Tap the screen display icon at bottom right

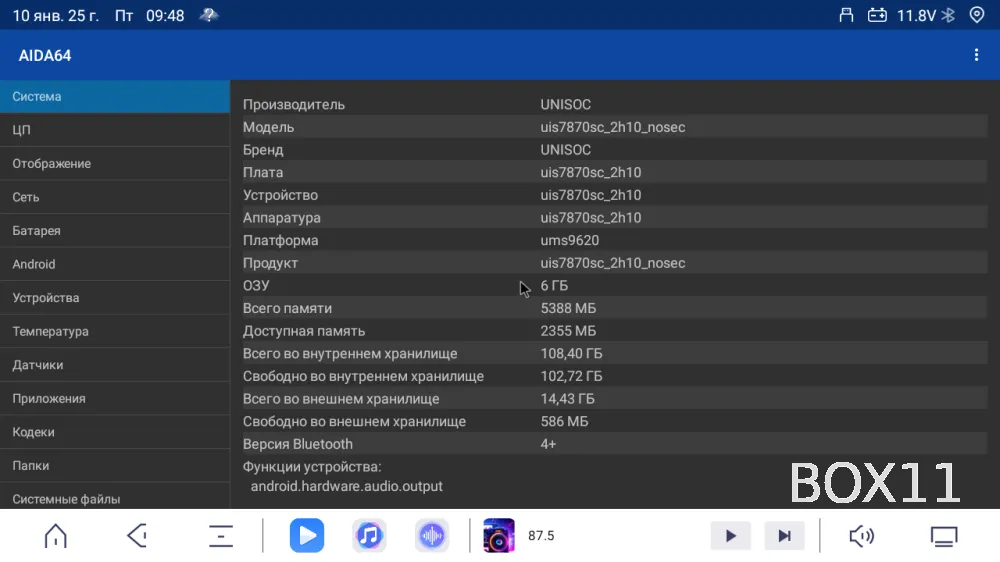click(944, 536)
